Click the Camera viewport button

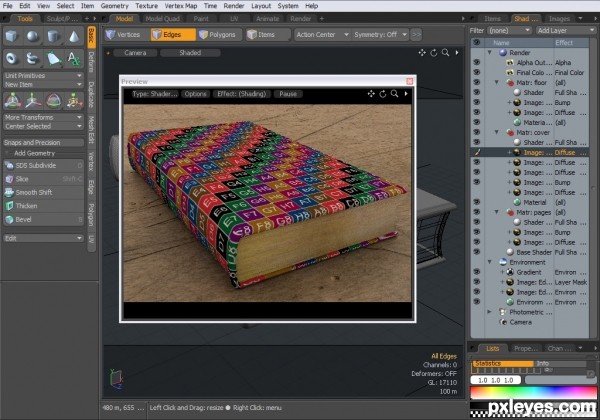(135, 53)
